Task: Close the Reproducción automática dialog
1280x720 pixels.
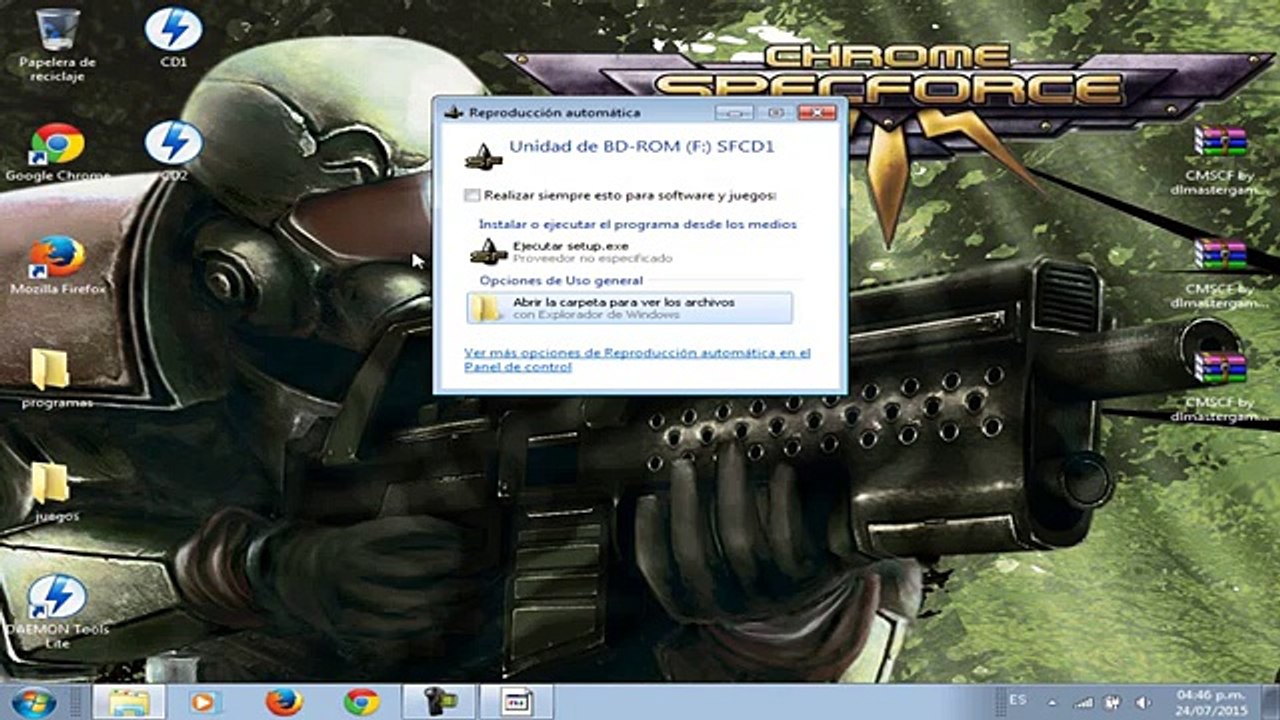Action: coord(818,112)
